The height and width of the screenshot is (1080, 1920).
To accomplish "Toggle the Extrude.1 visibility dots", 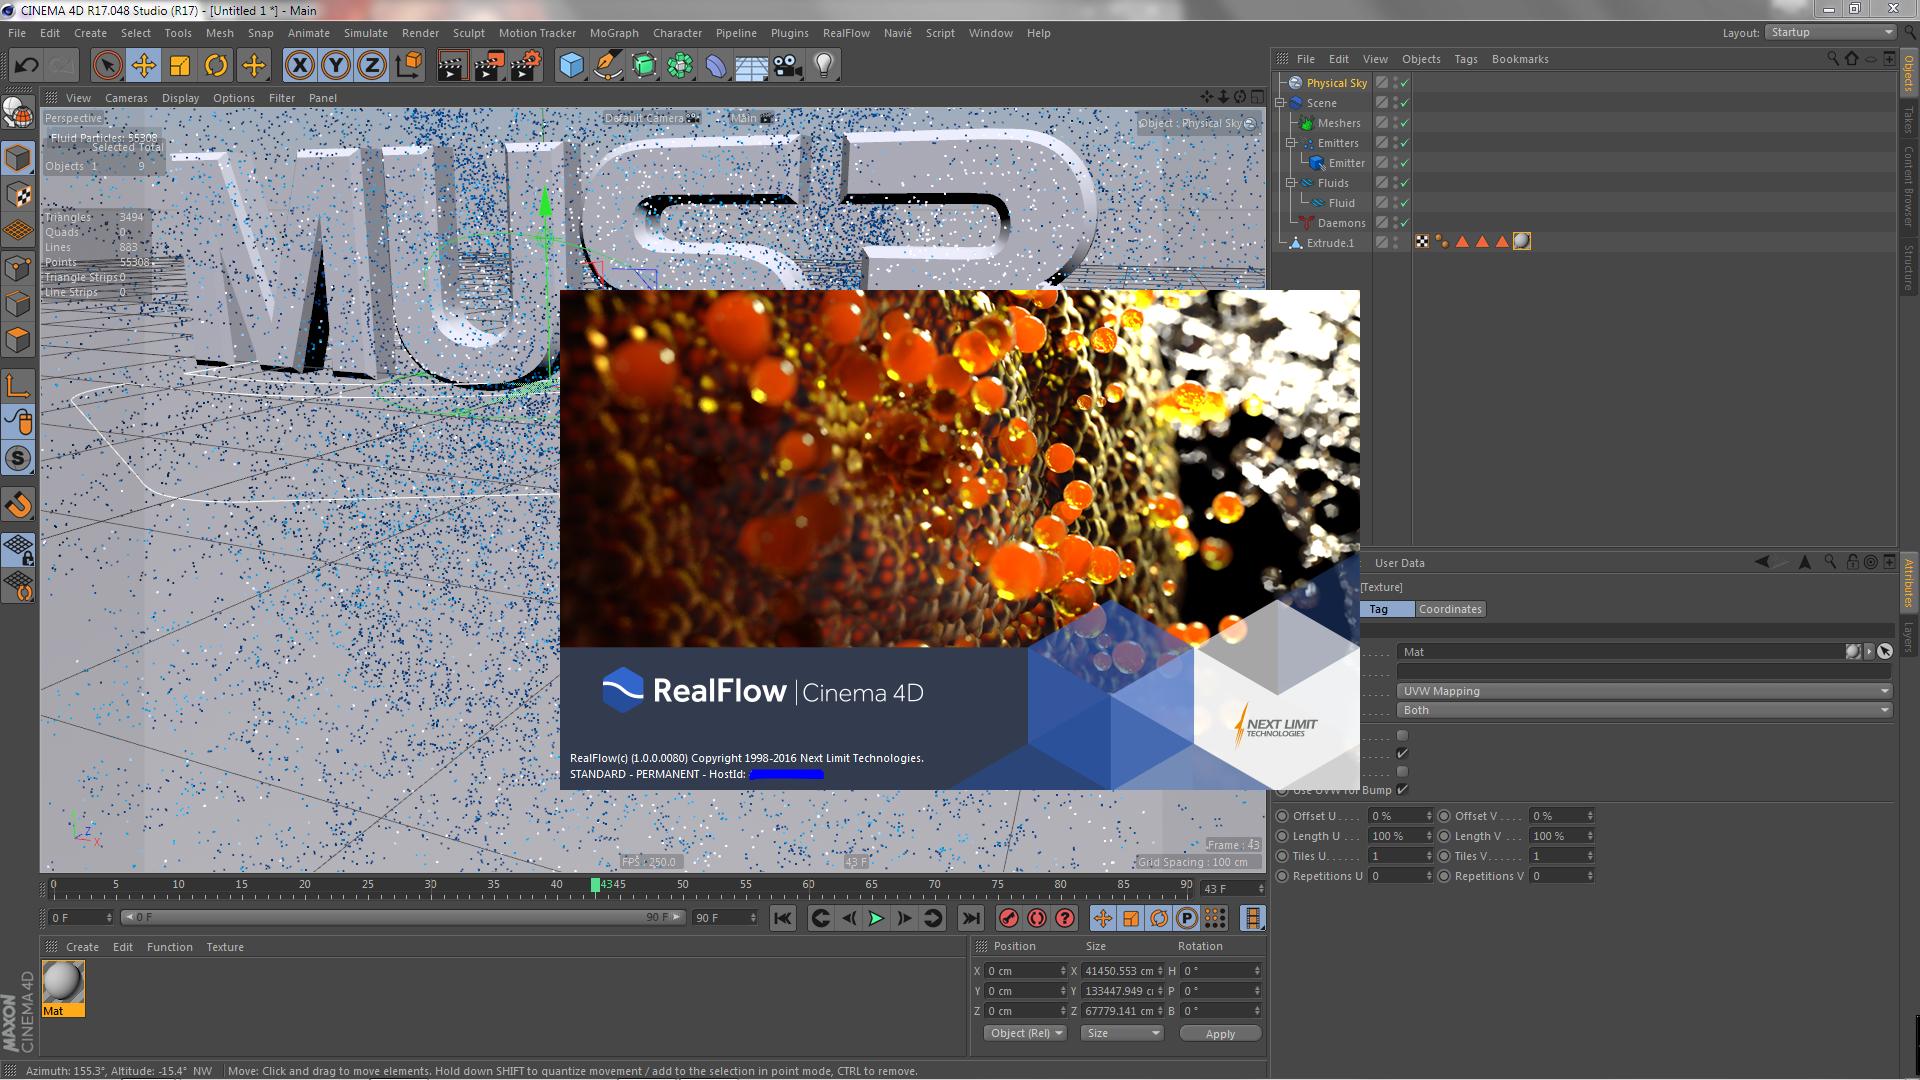I will pos(1396,243).
